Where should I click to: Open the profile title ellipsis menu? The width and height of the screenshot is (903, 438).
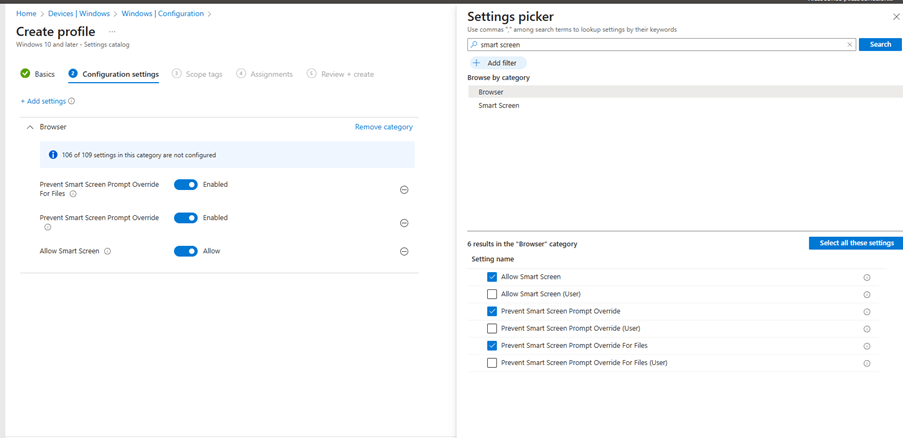[112, 32]
